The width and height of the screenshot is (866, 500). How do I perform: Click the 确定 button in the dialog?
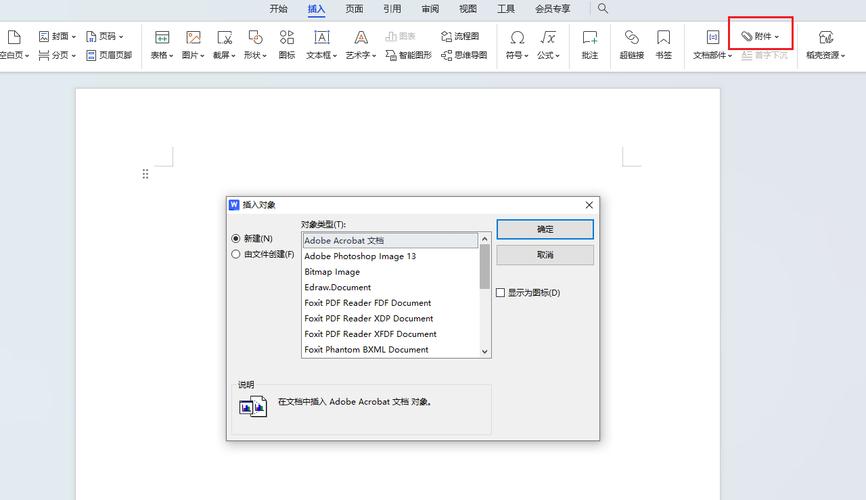[x=545, y=229]
